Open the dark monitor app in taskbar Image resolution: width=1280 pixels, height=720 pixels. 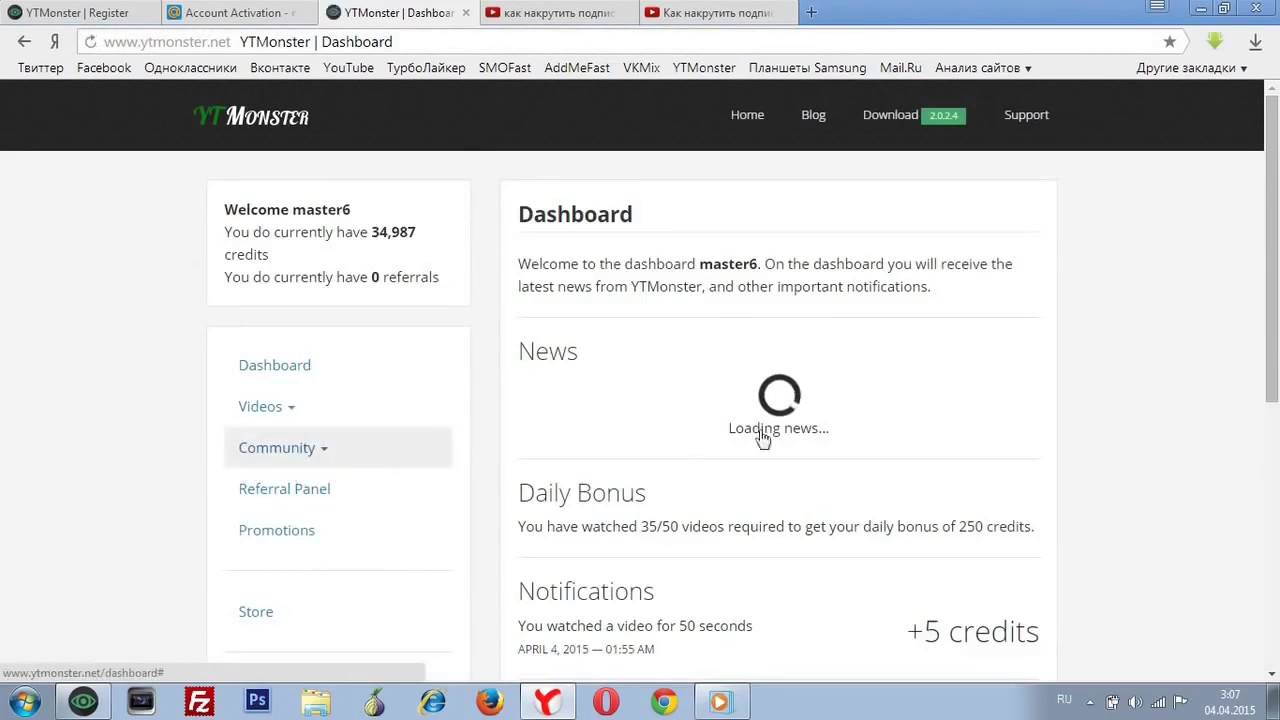(x=141, y=702)
